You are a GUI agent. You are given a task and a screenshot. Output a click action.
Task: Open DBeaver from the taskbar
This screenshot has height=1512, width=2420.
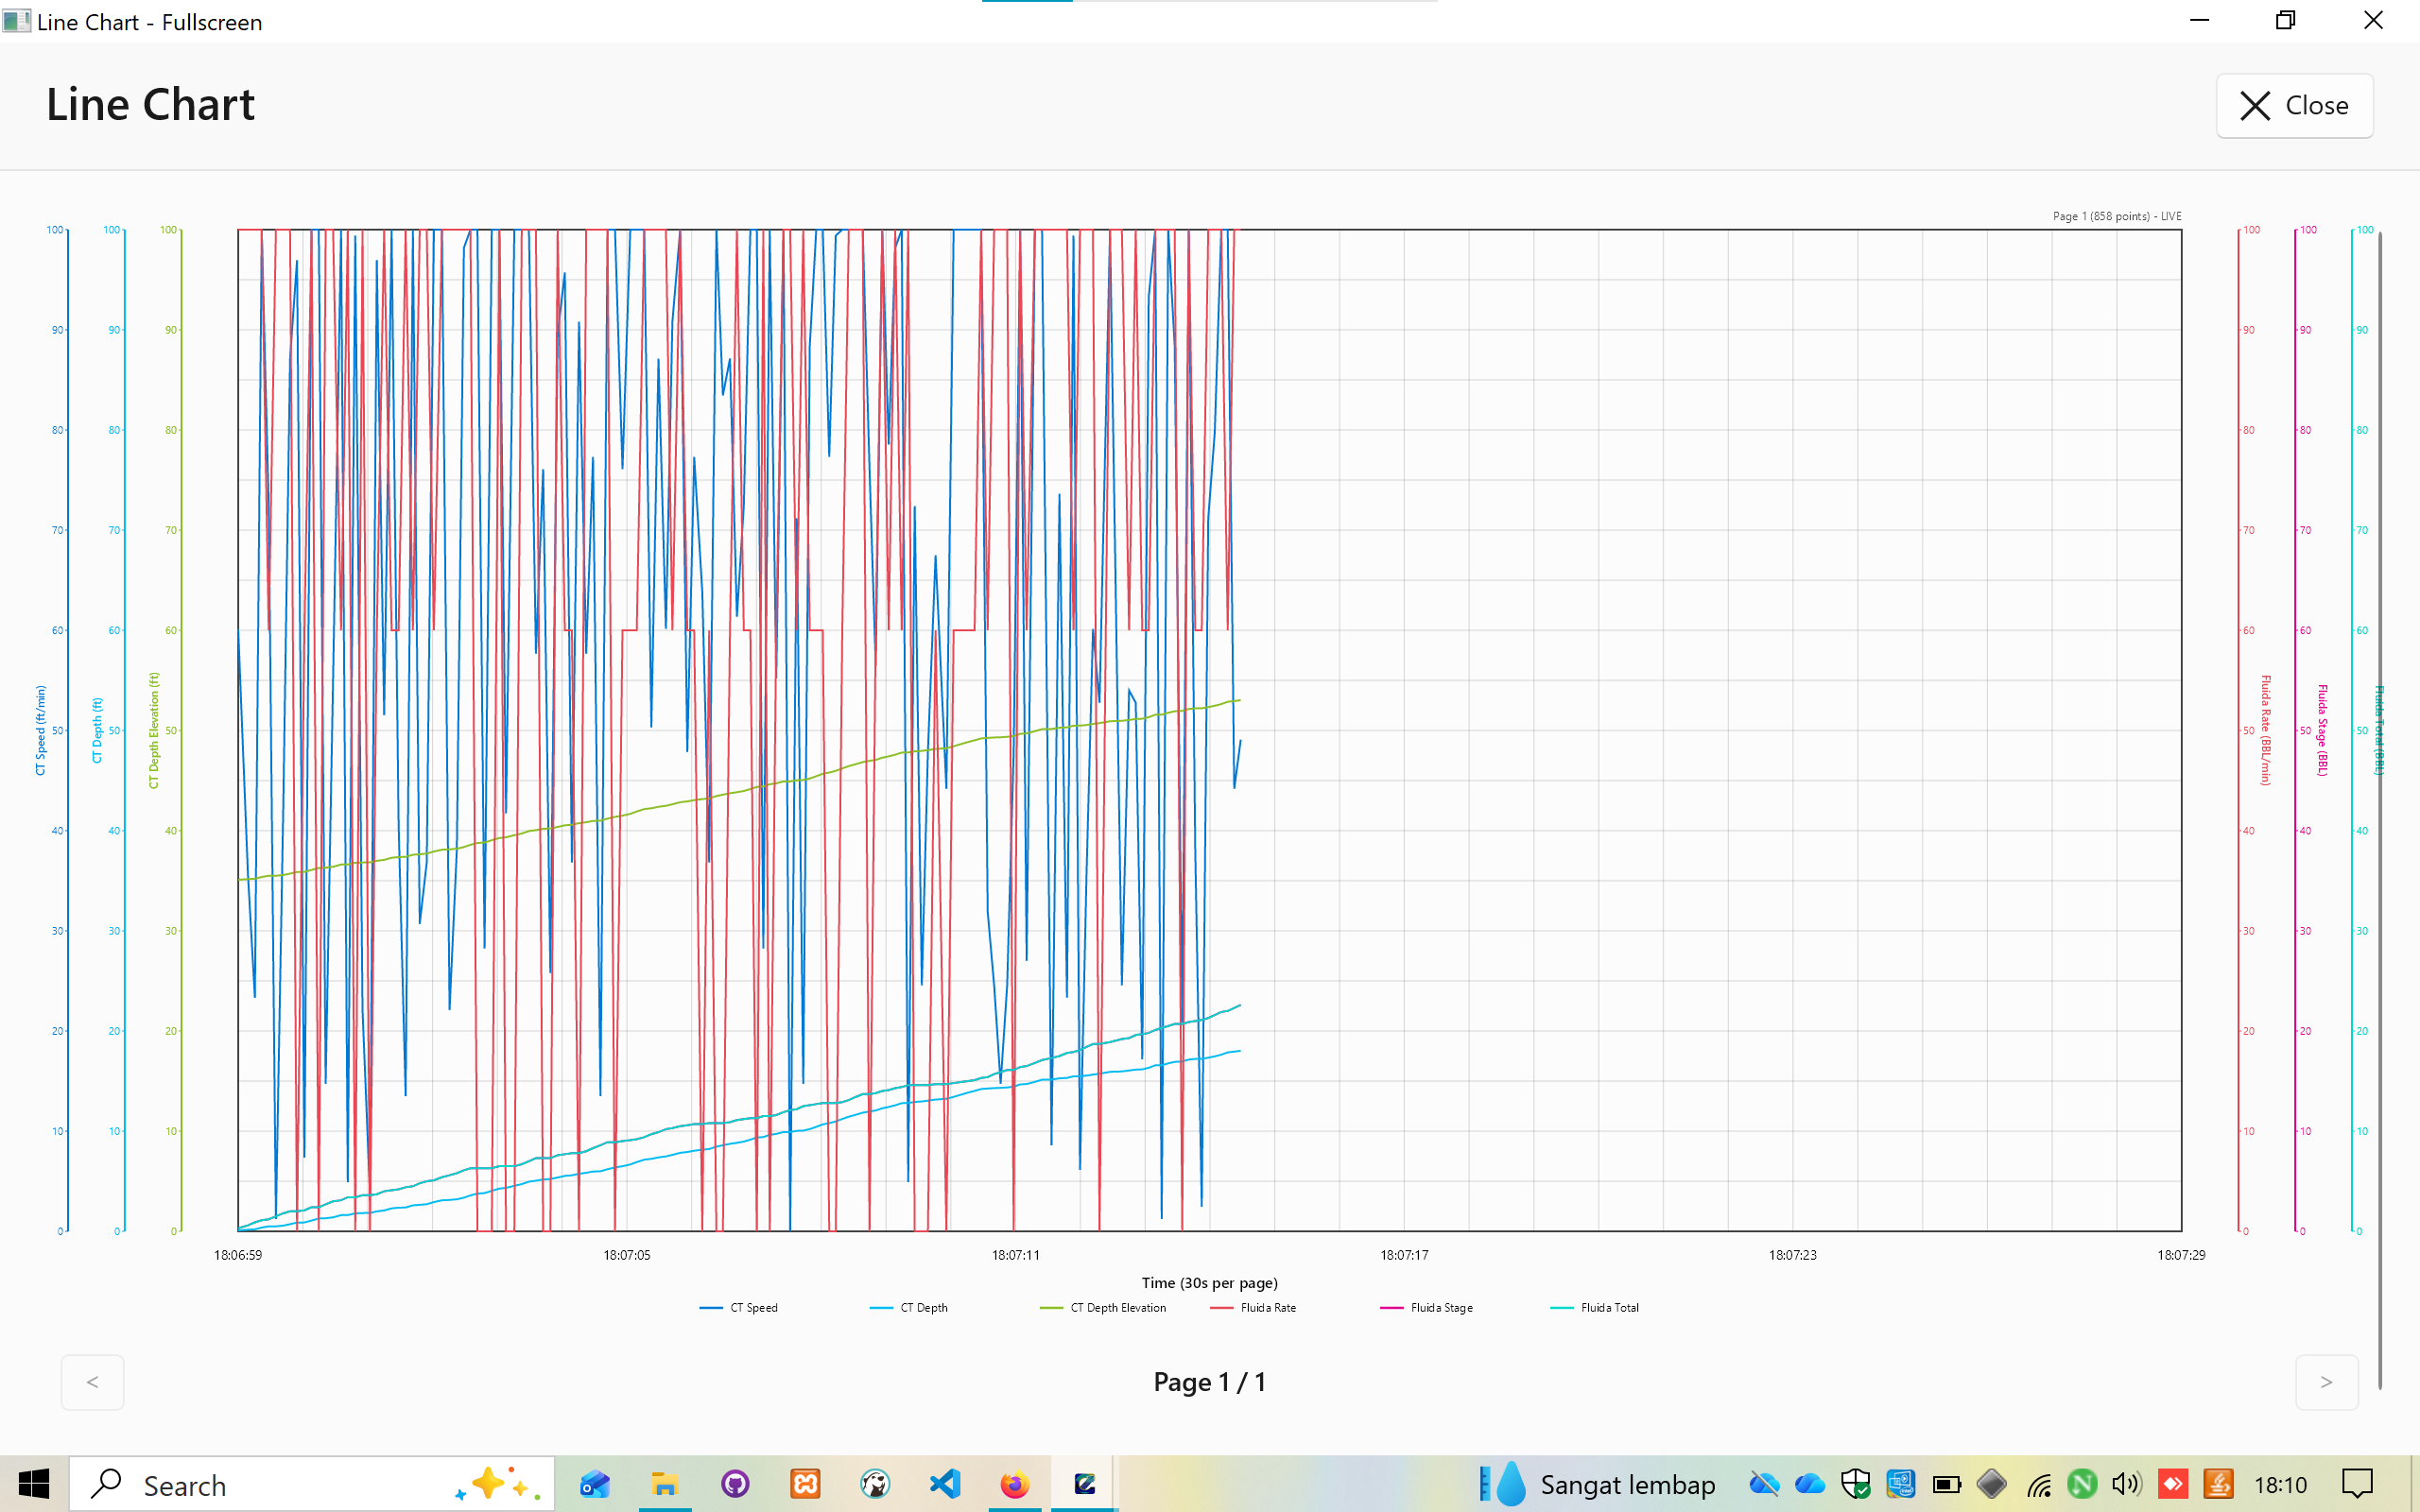[876, 1484]
